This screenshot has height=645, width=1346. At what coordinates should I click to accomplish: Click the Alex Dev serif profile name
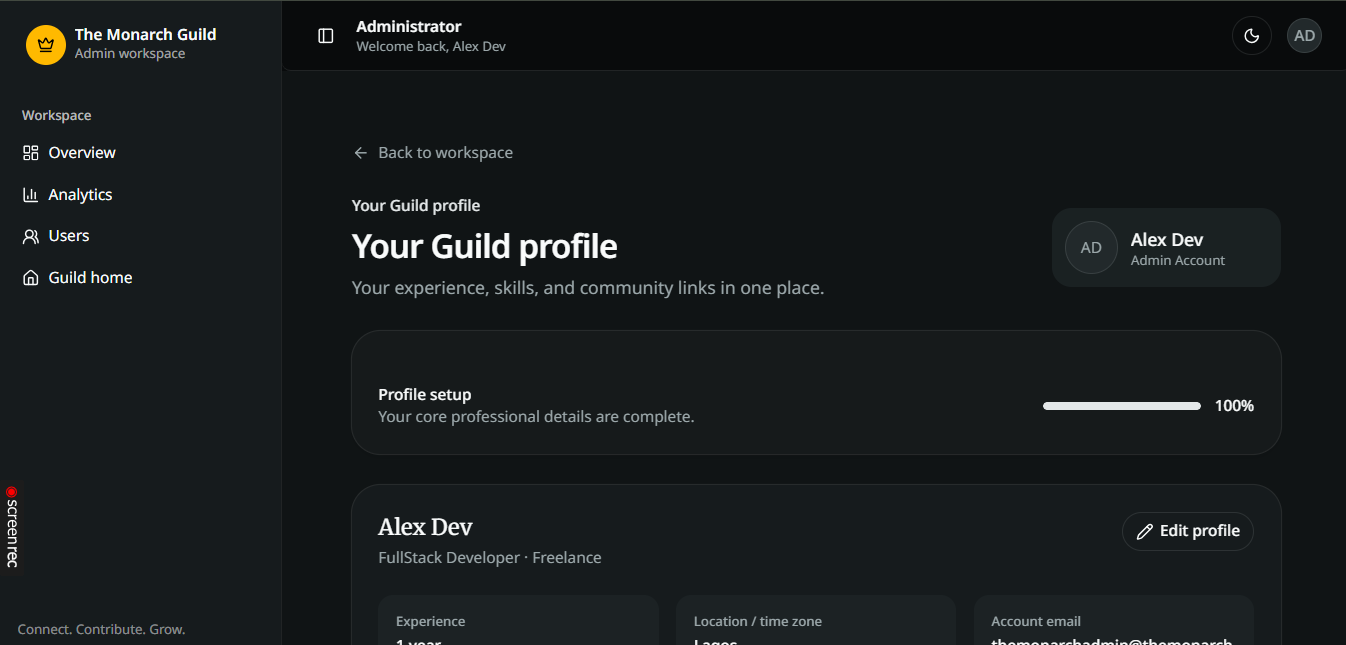425,527
